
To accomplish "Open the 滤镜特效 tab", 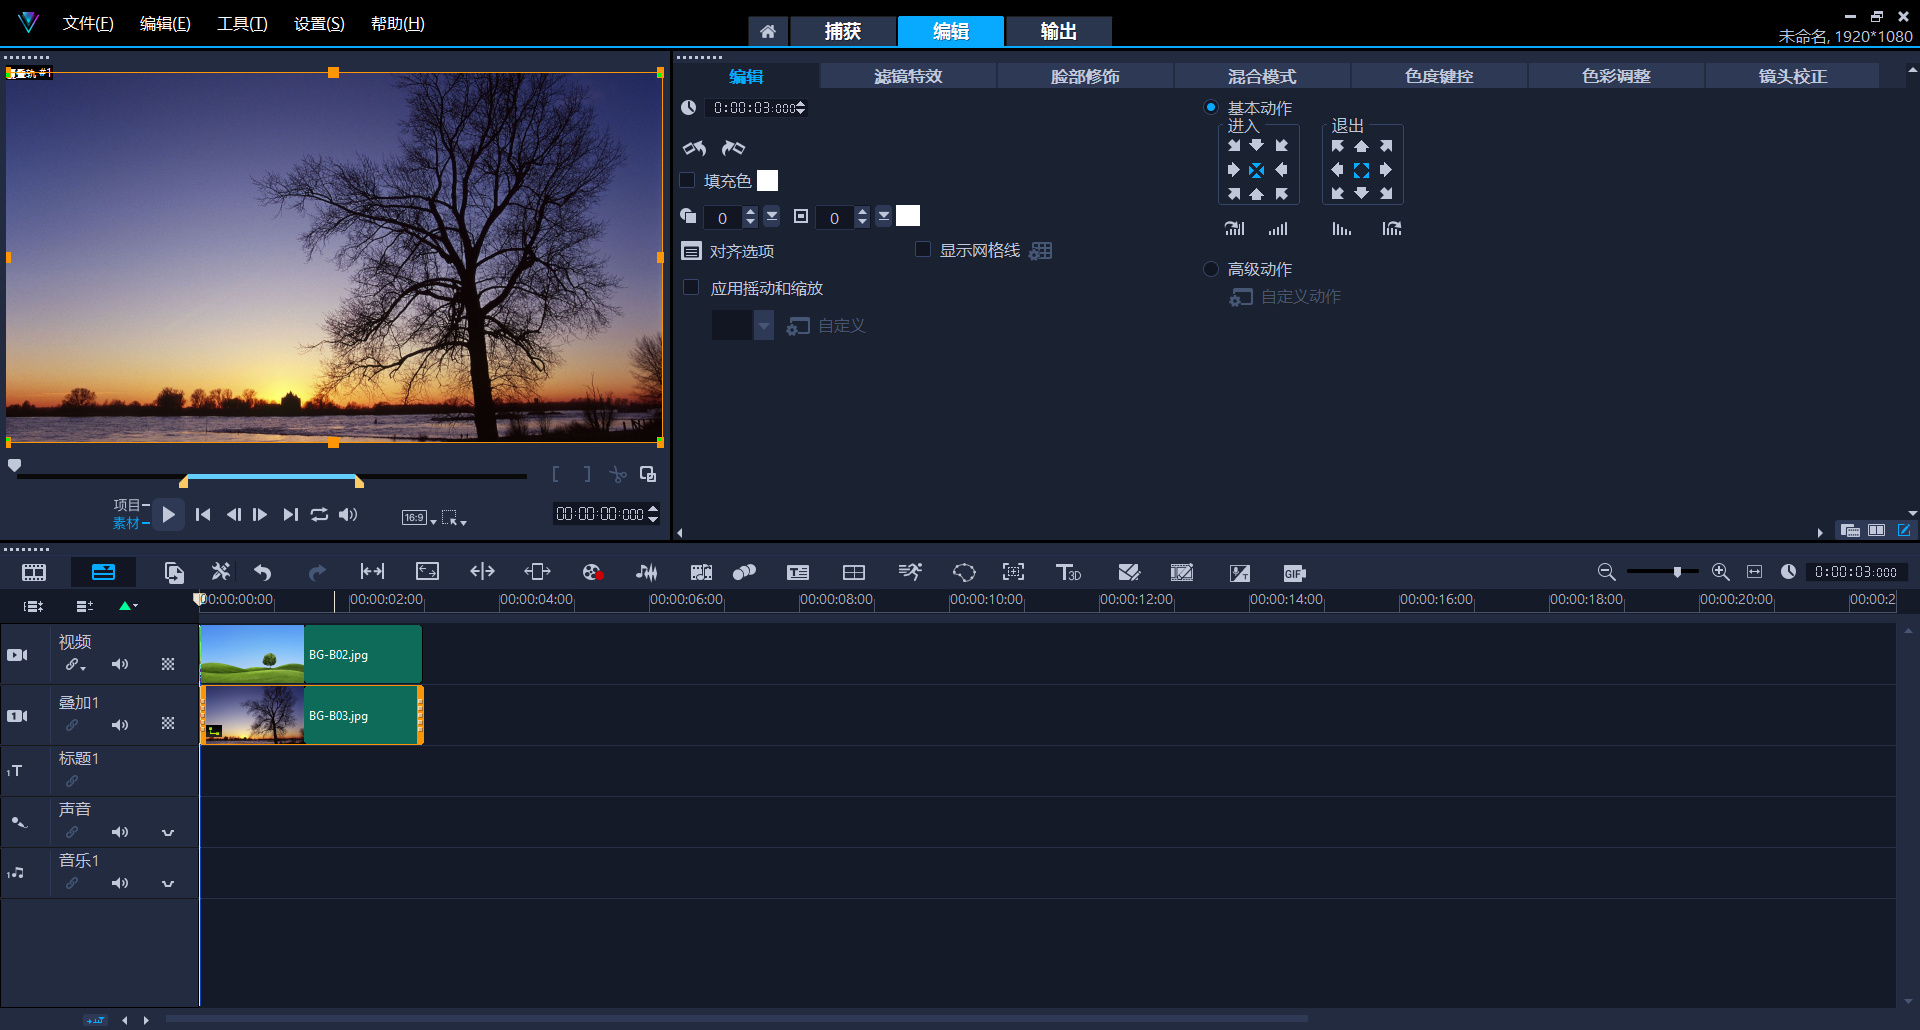I will tap(908, 76).
